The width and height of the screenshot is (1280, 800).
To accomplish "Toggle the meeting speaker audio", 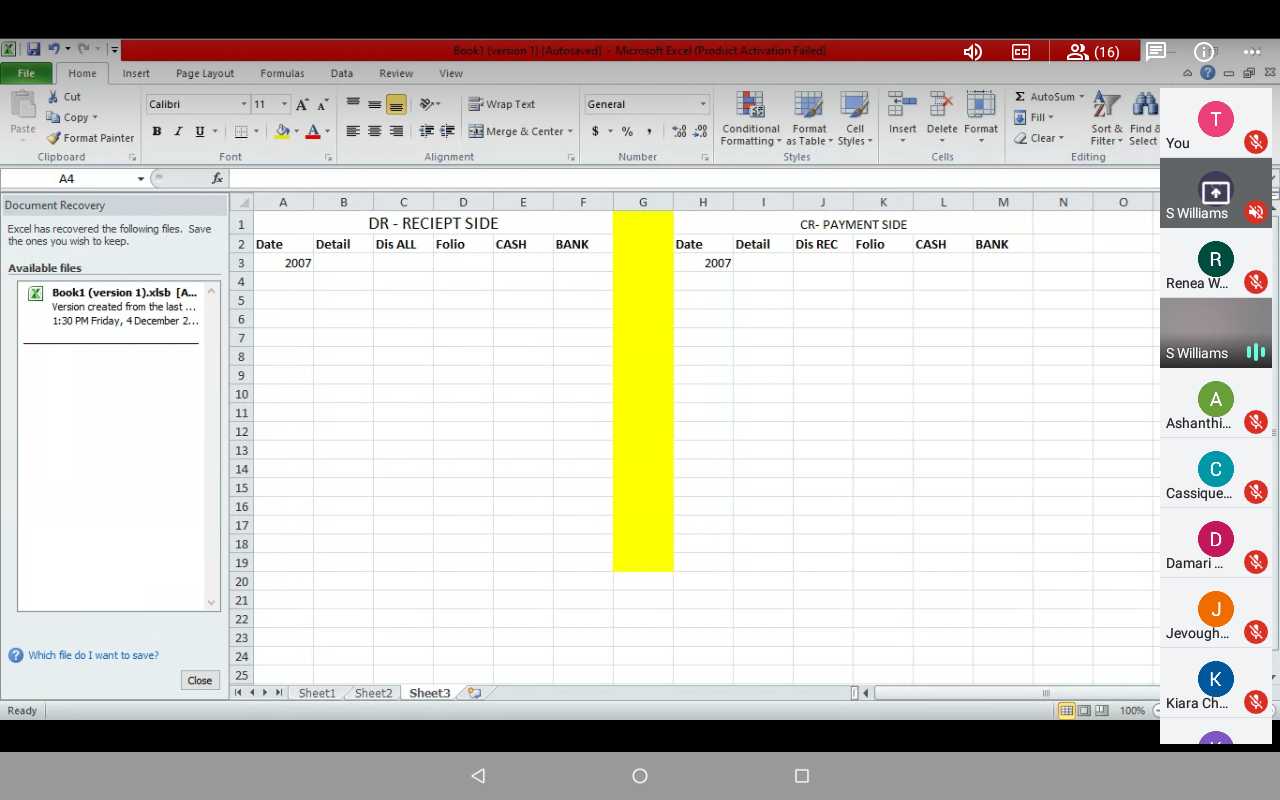I will [972, 52].
